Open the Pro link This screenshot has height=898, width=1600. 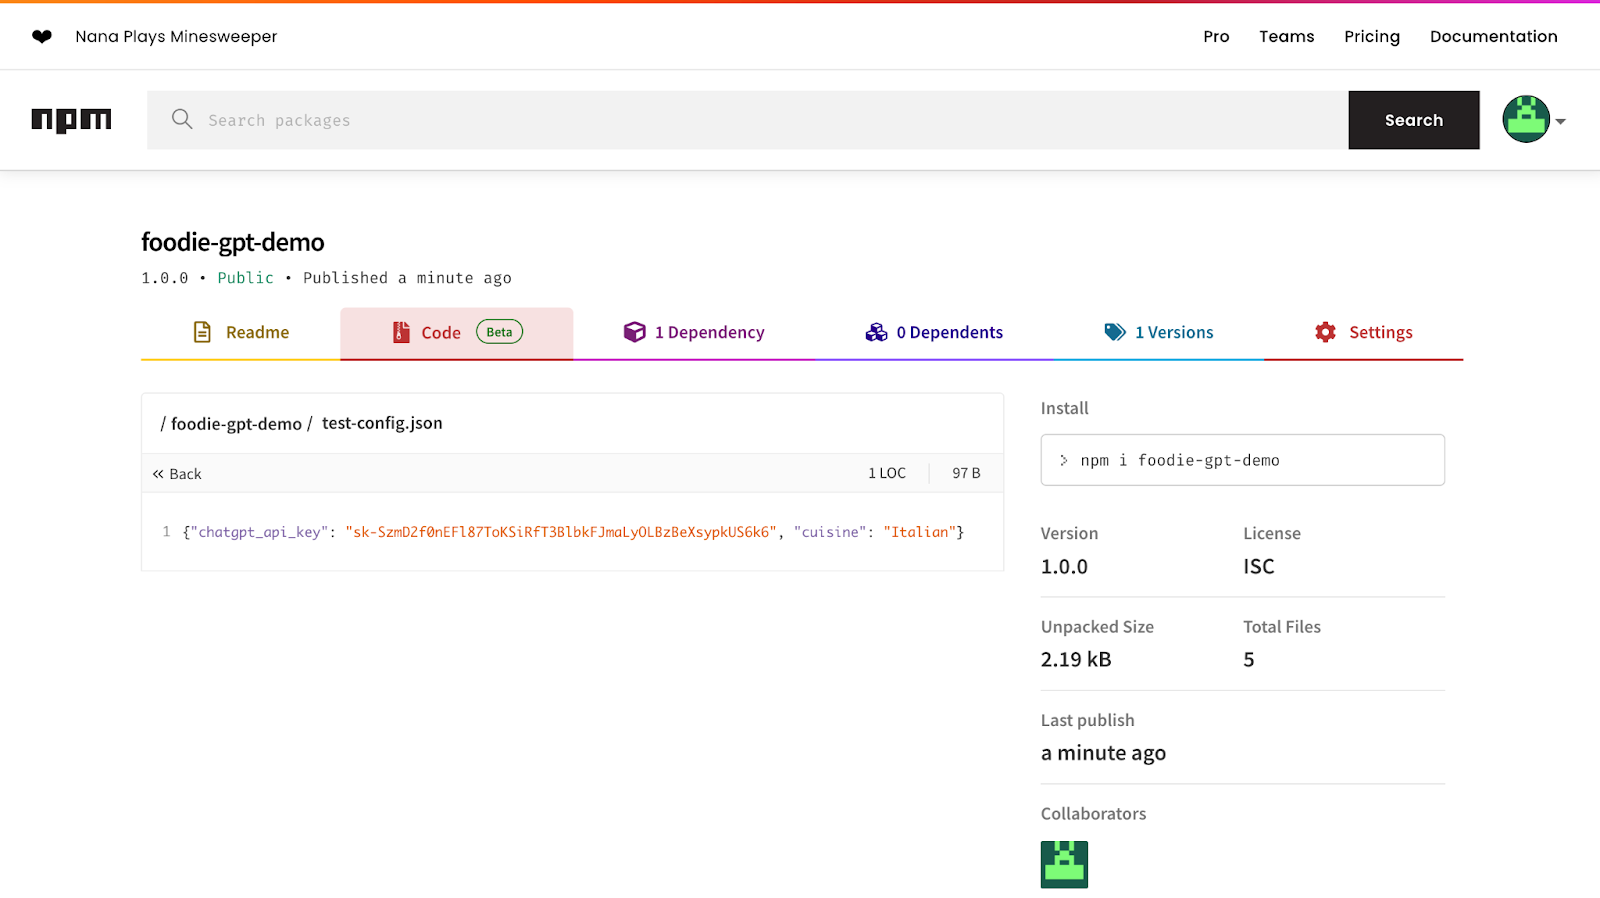click(x=1216, y=36)
